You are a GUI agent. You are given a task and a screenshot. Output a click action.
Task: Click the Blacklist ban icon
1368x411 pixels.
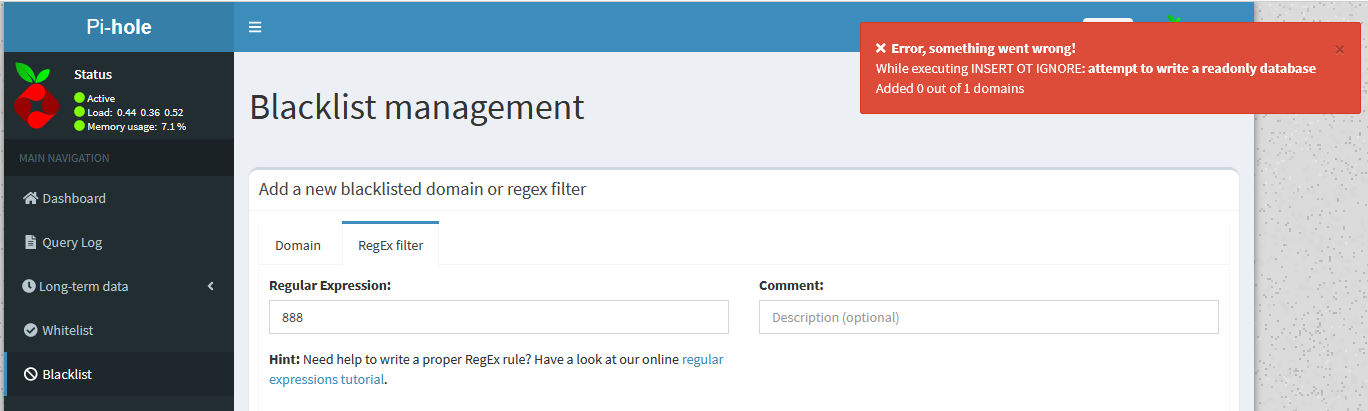pyautogui.click(x=30, y=374)
